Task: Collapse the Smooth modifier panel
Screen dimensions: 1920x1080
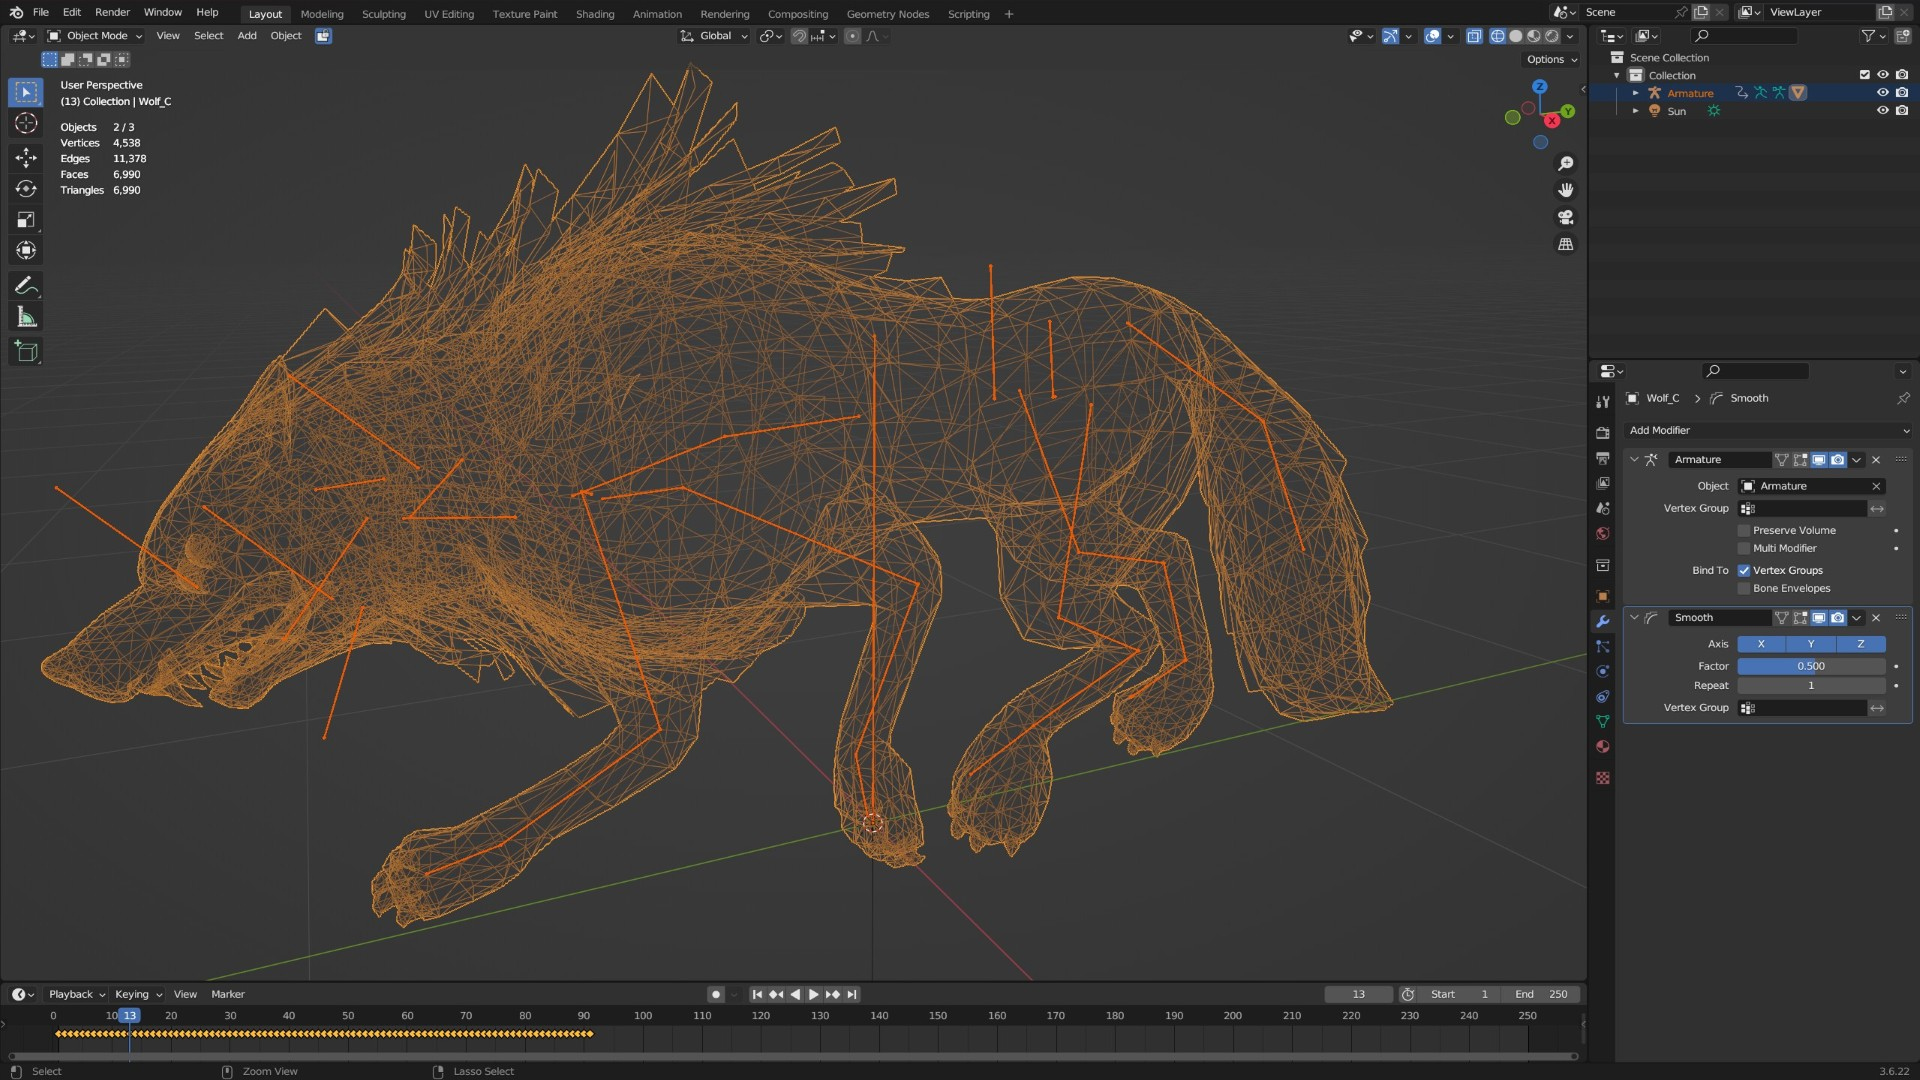Action: pyautogui.click(x=1634, y=618)
